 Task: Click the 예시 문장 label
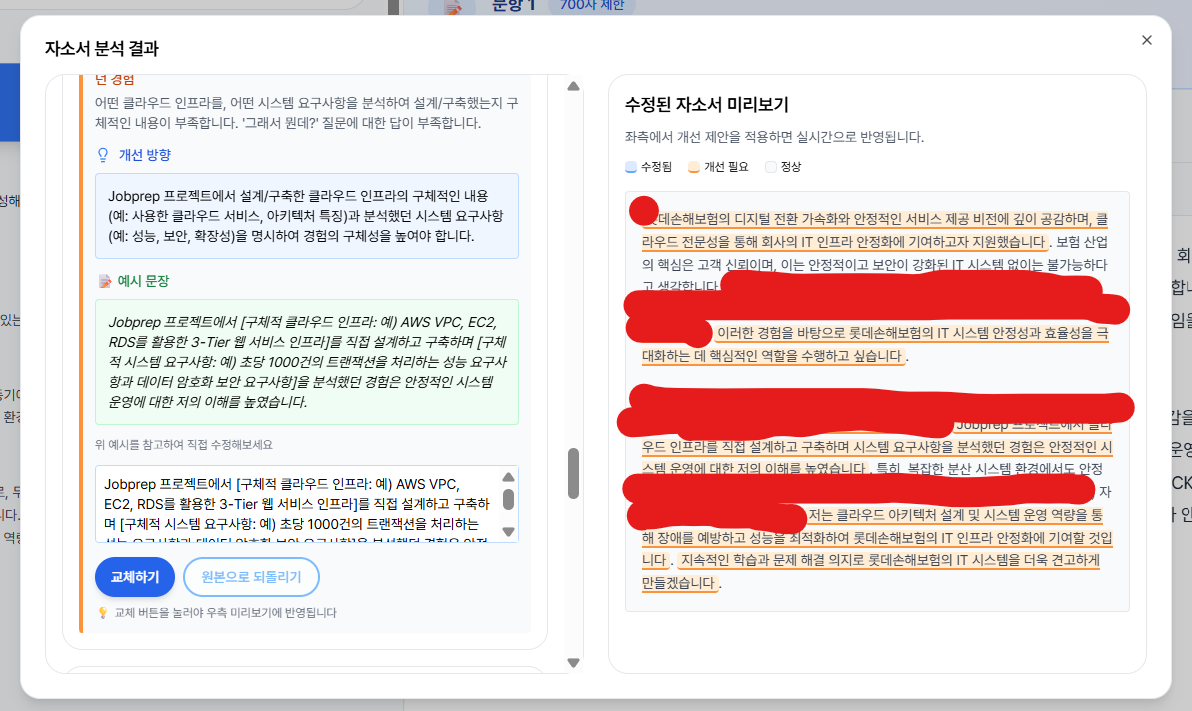point(143,281)
